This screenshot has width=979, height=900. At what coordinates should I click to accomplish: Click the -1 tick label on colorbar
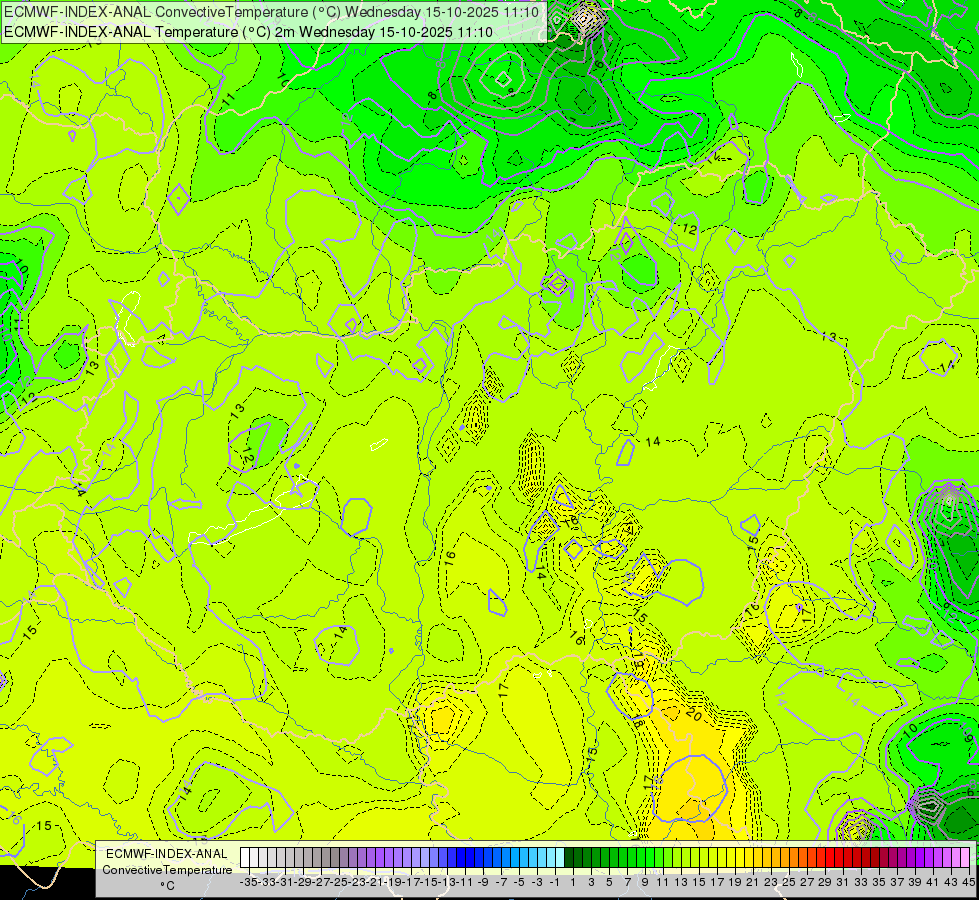tap(554, 882)
